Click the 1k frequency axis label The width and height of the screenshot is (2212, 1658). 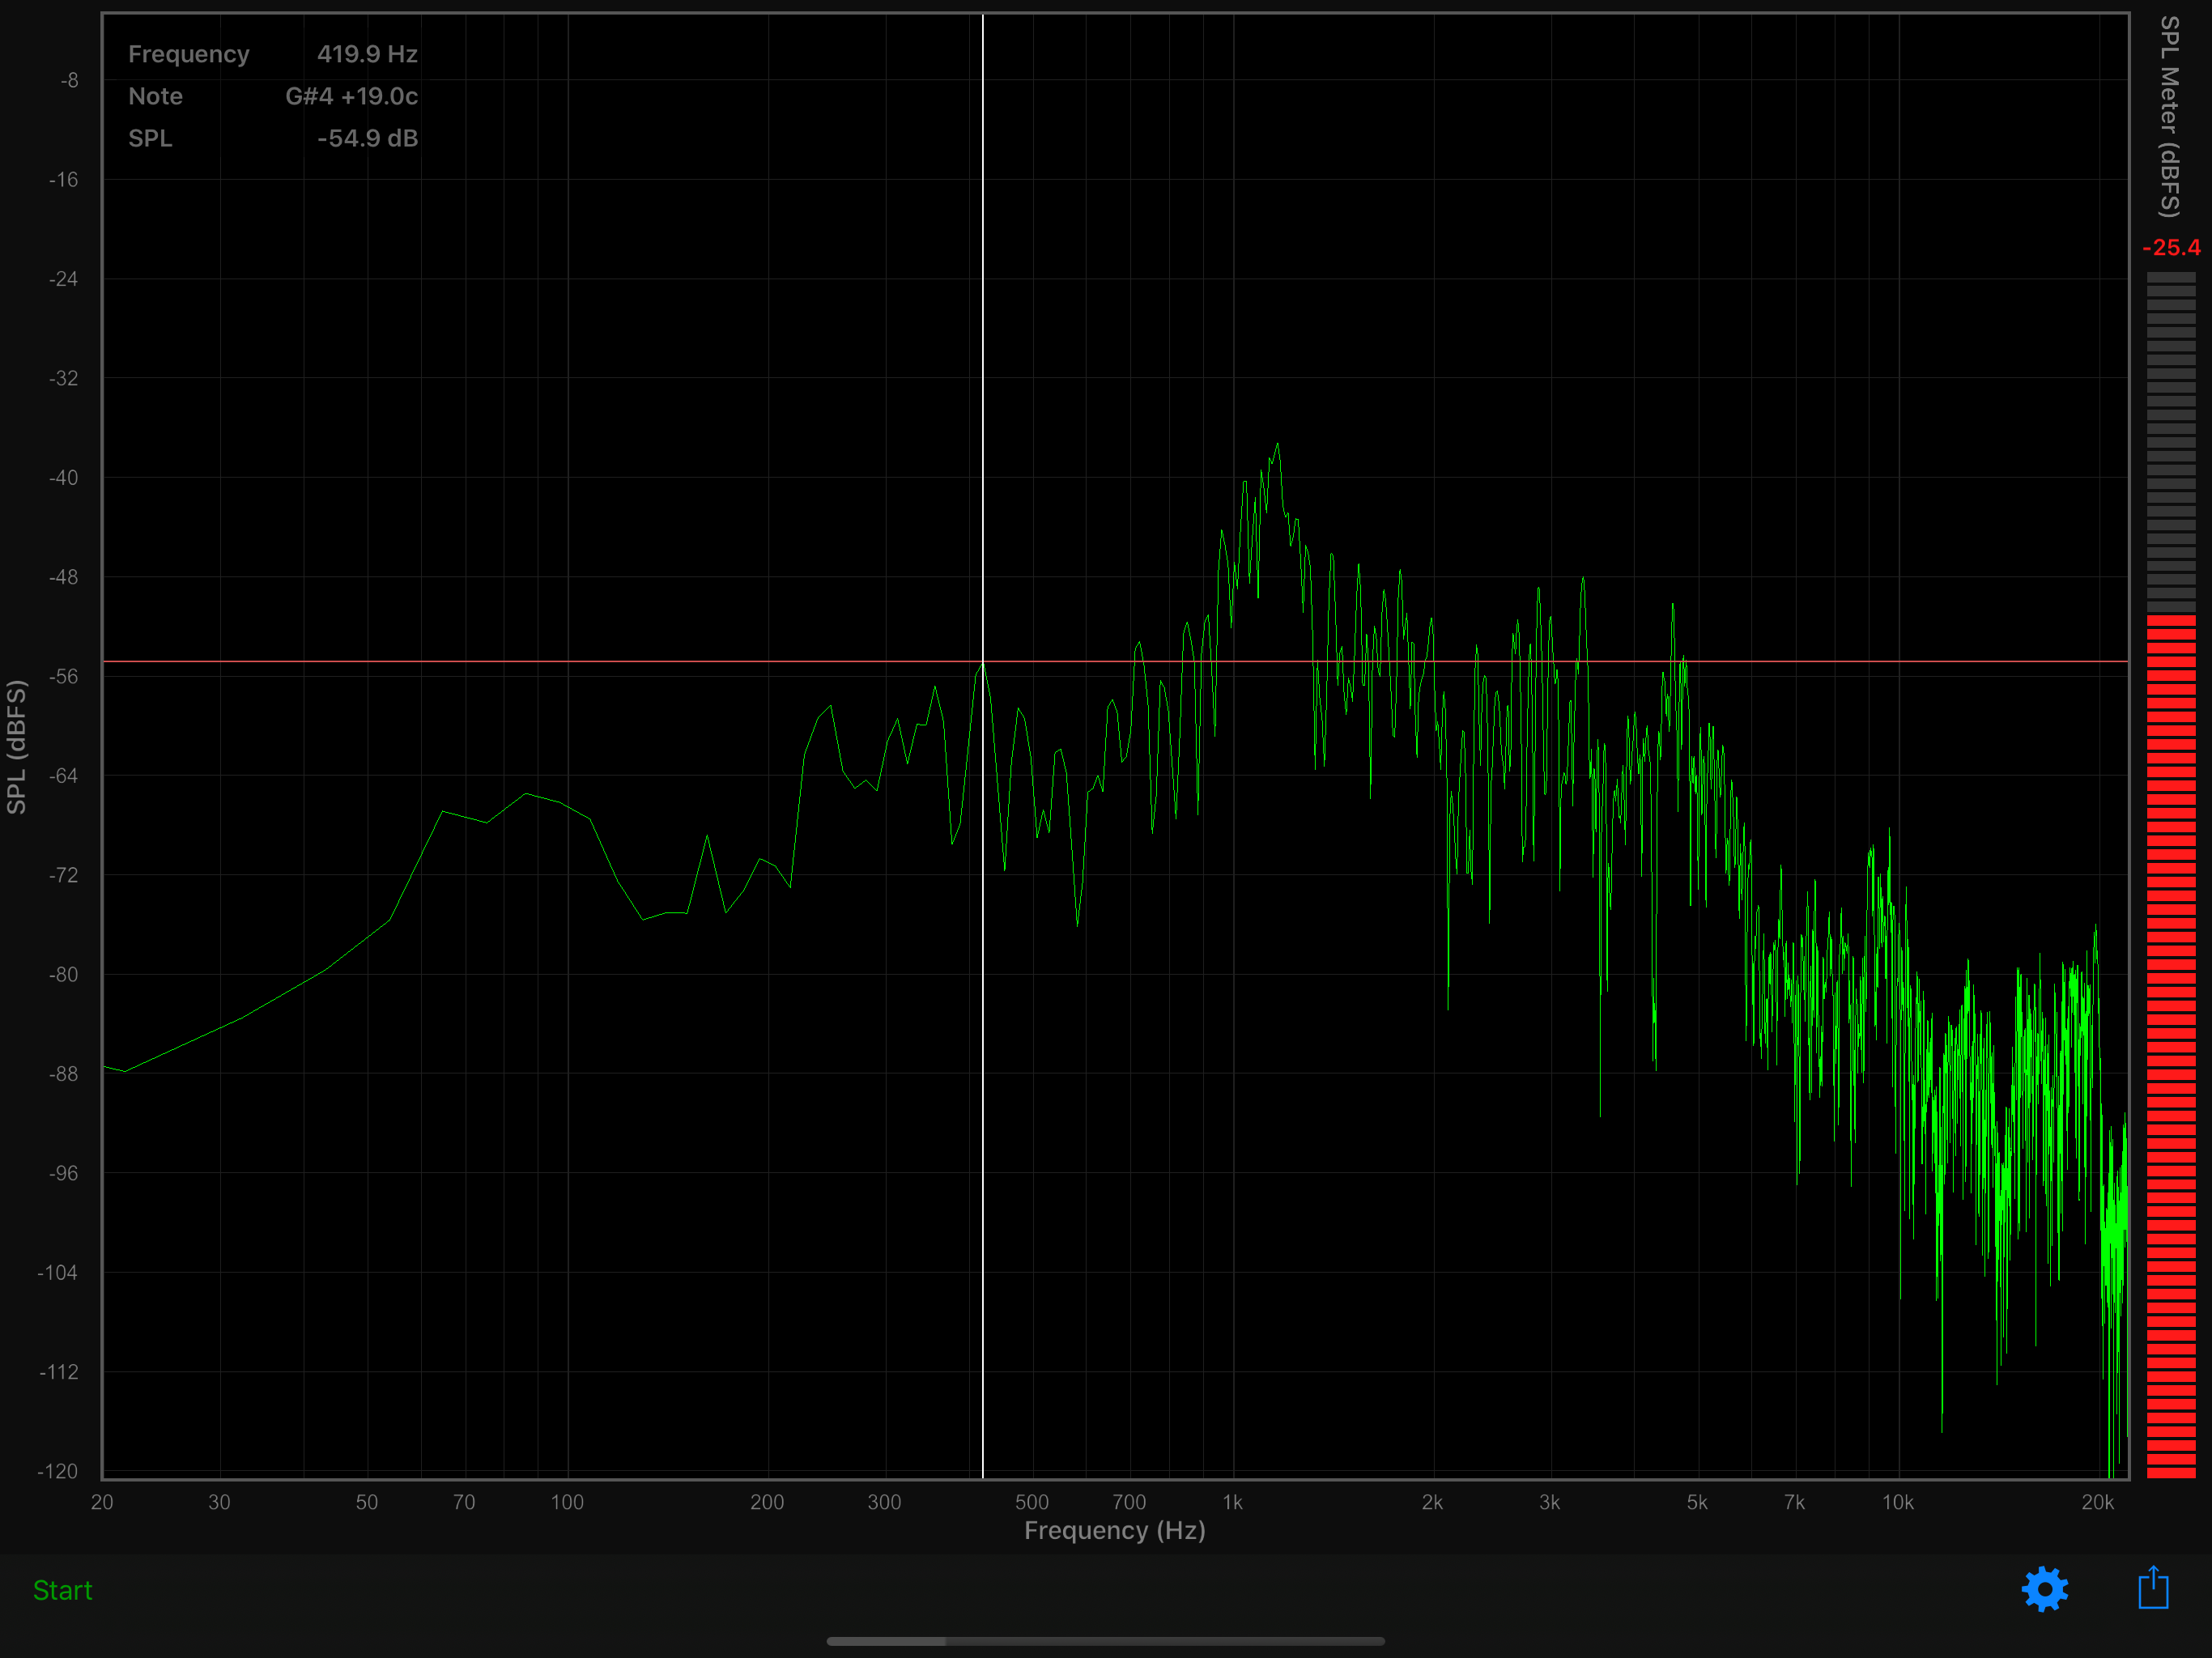1232,1502
